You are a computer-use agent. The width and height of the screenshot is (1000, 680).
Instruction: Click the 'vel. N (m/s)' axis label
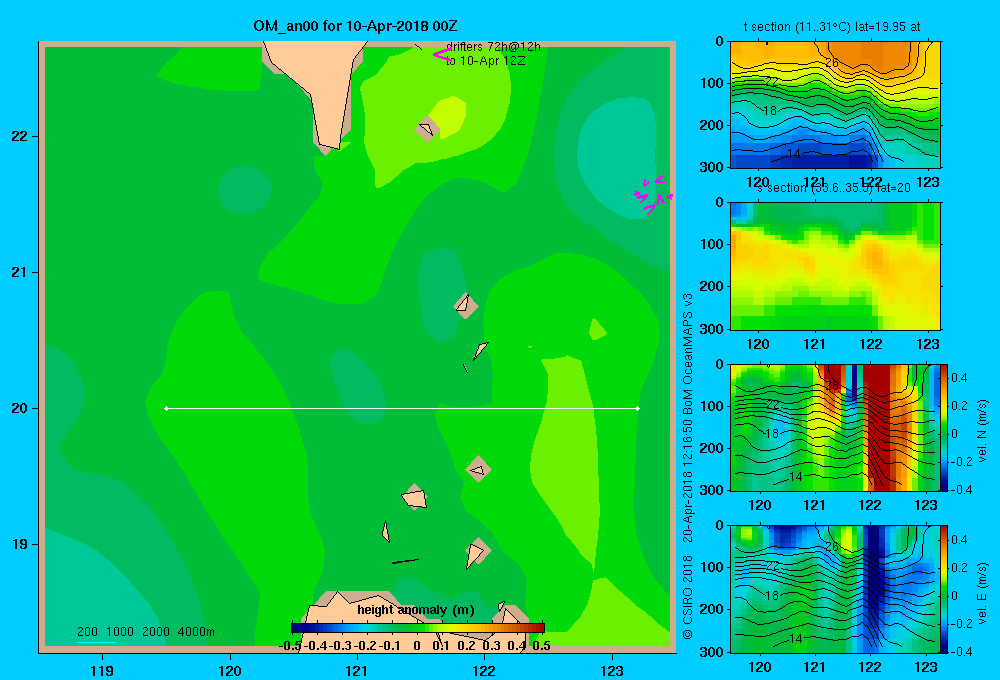tap(982, 431)
